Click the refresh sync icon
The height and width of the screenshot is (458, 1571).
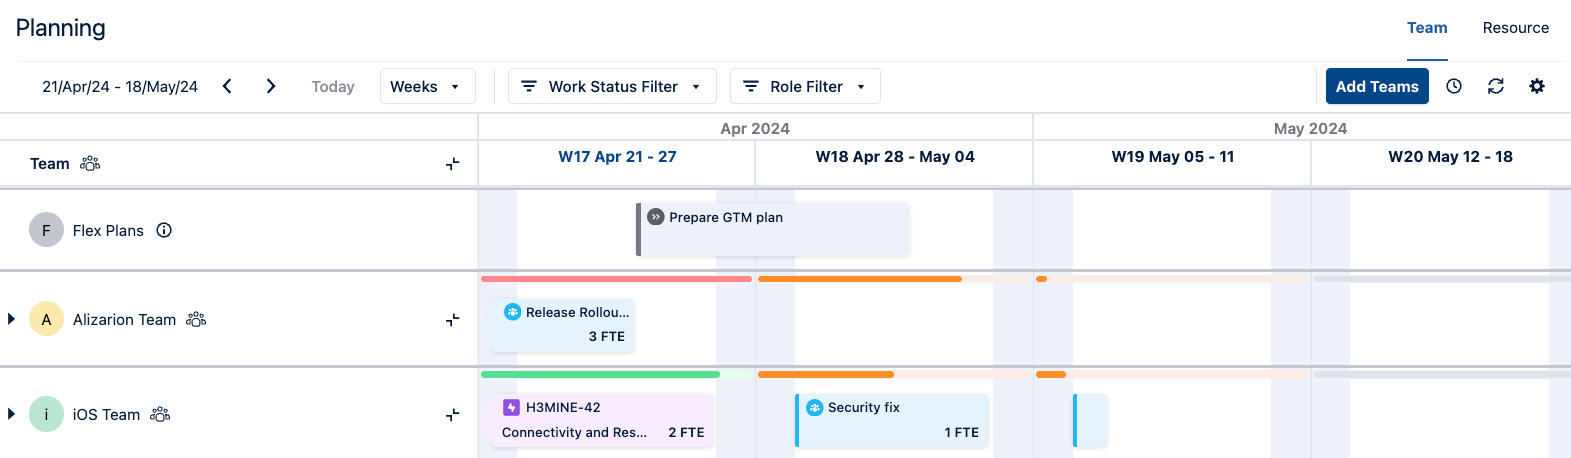1496,86
